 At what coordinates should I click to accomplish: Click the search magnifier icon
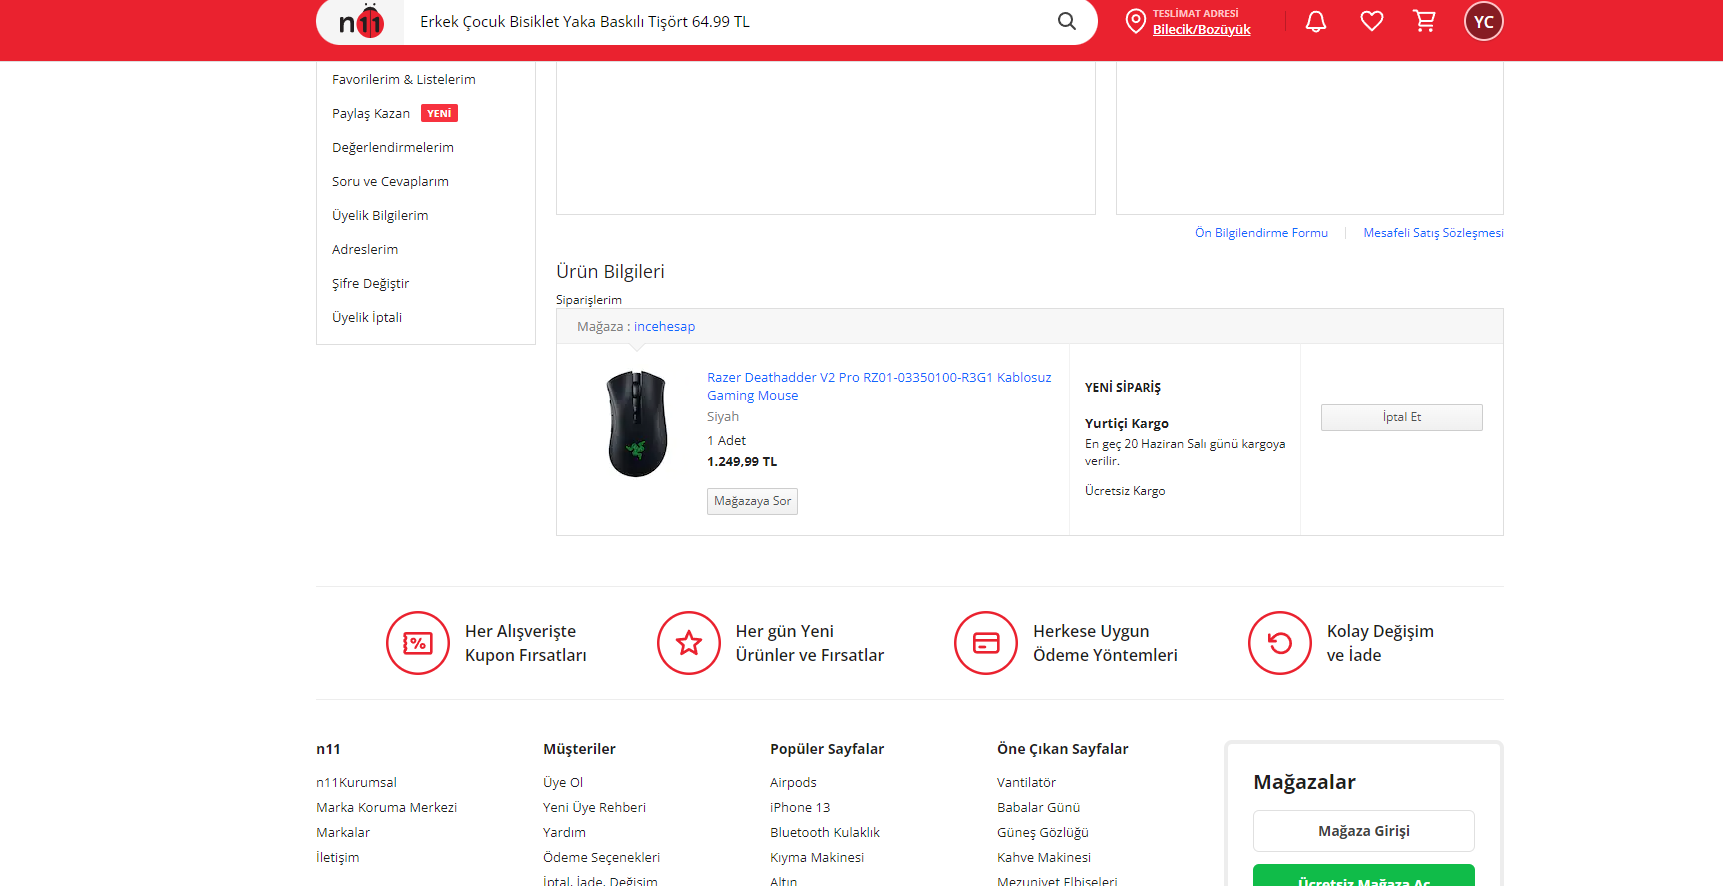point(1067,22)
